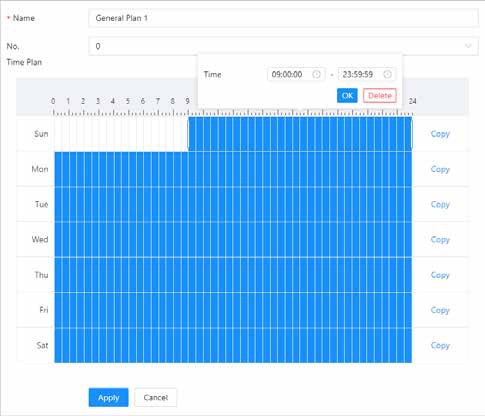Screen dimensions: 485x416
Task: Click the Wed row label
Action: click(40, 240)
